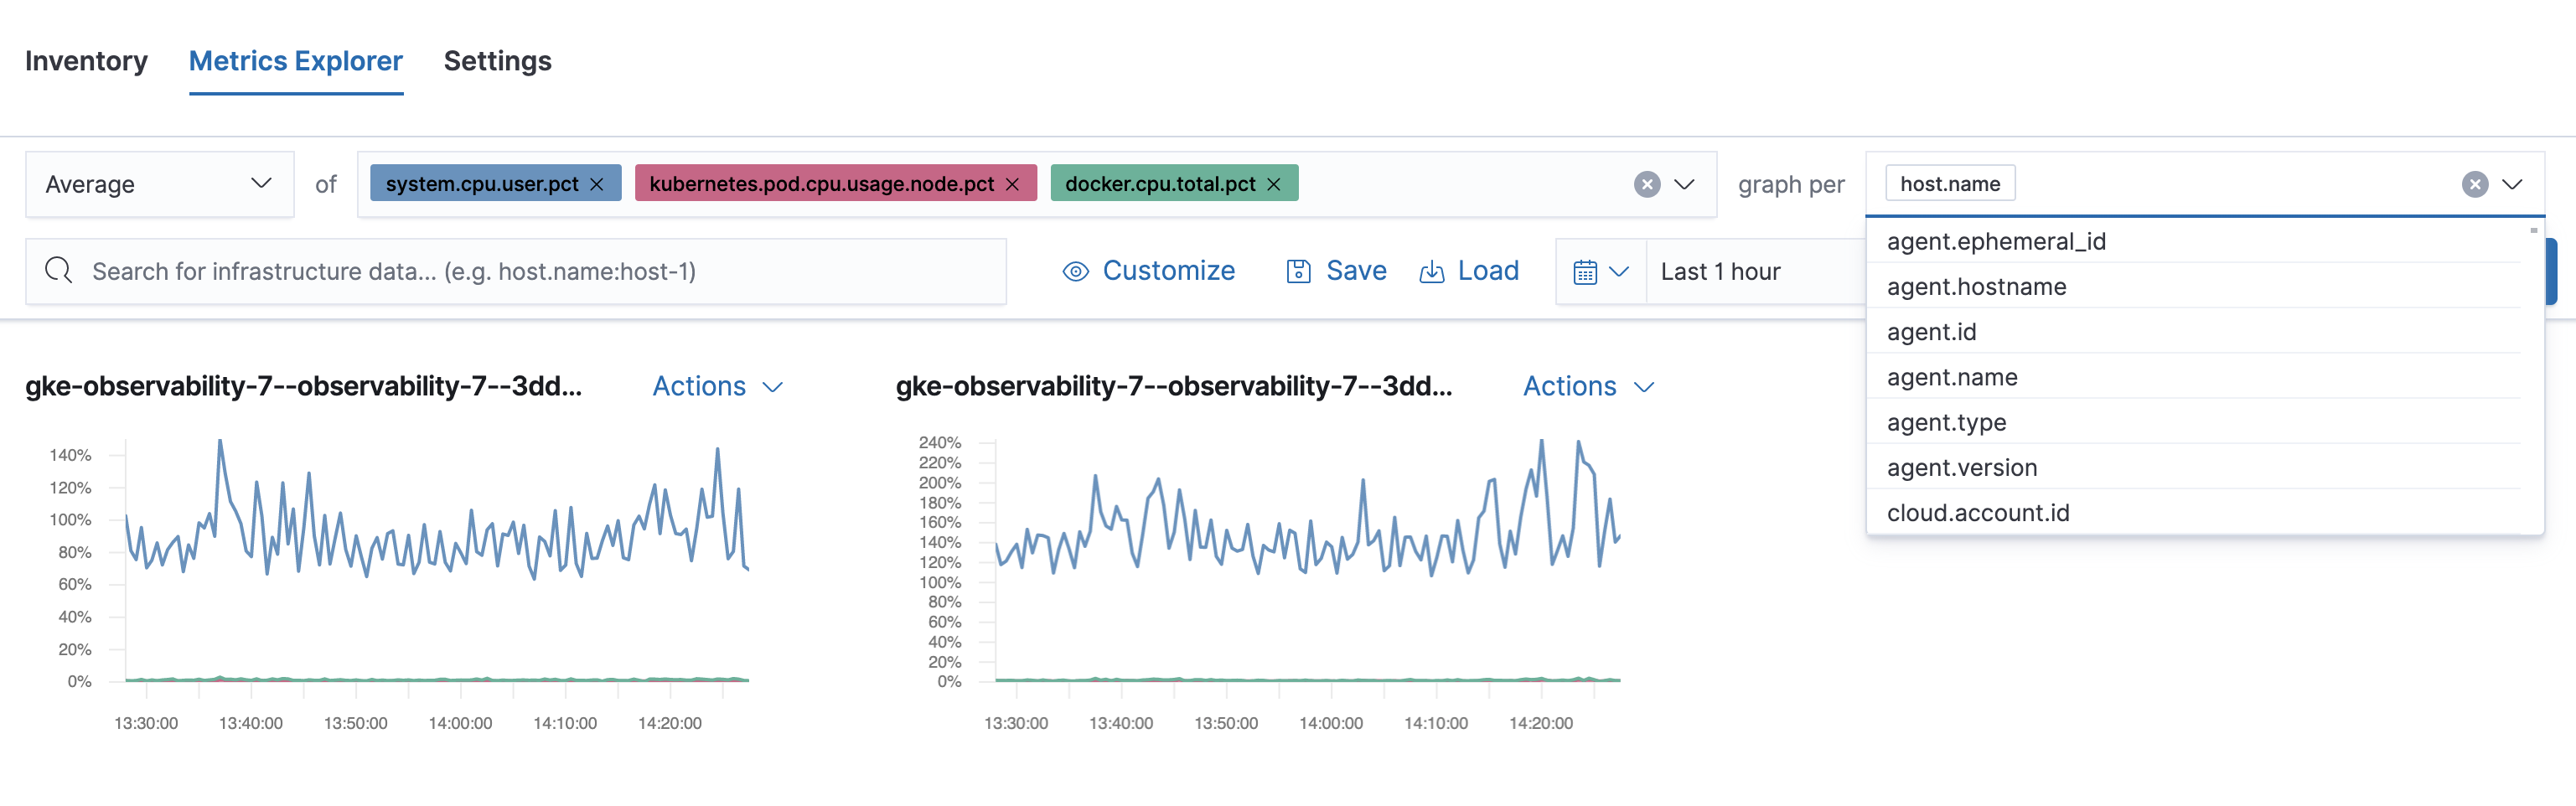Remove the docker.cpu.total.pct metric
Screen dimensions: 2576x806
pyautogui.click(x=1274, y=184)
